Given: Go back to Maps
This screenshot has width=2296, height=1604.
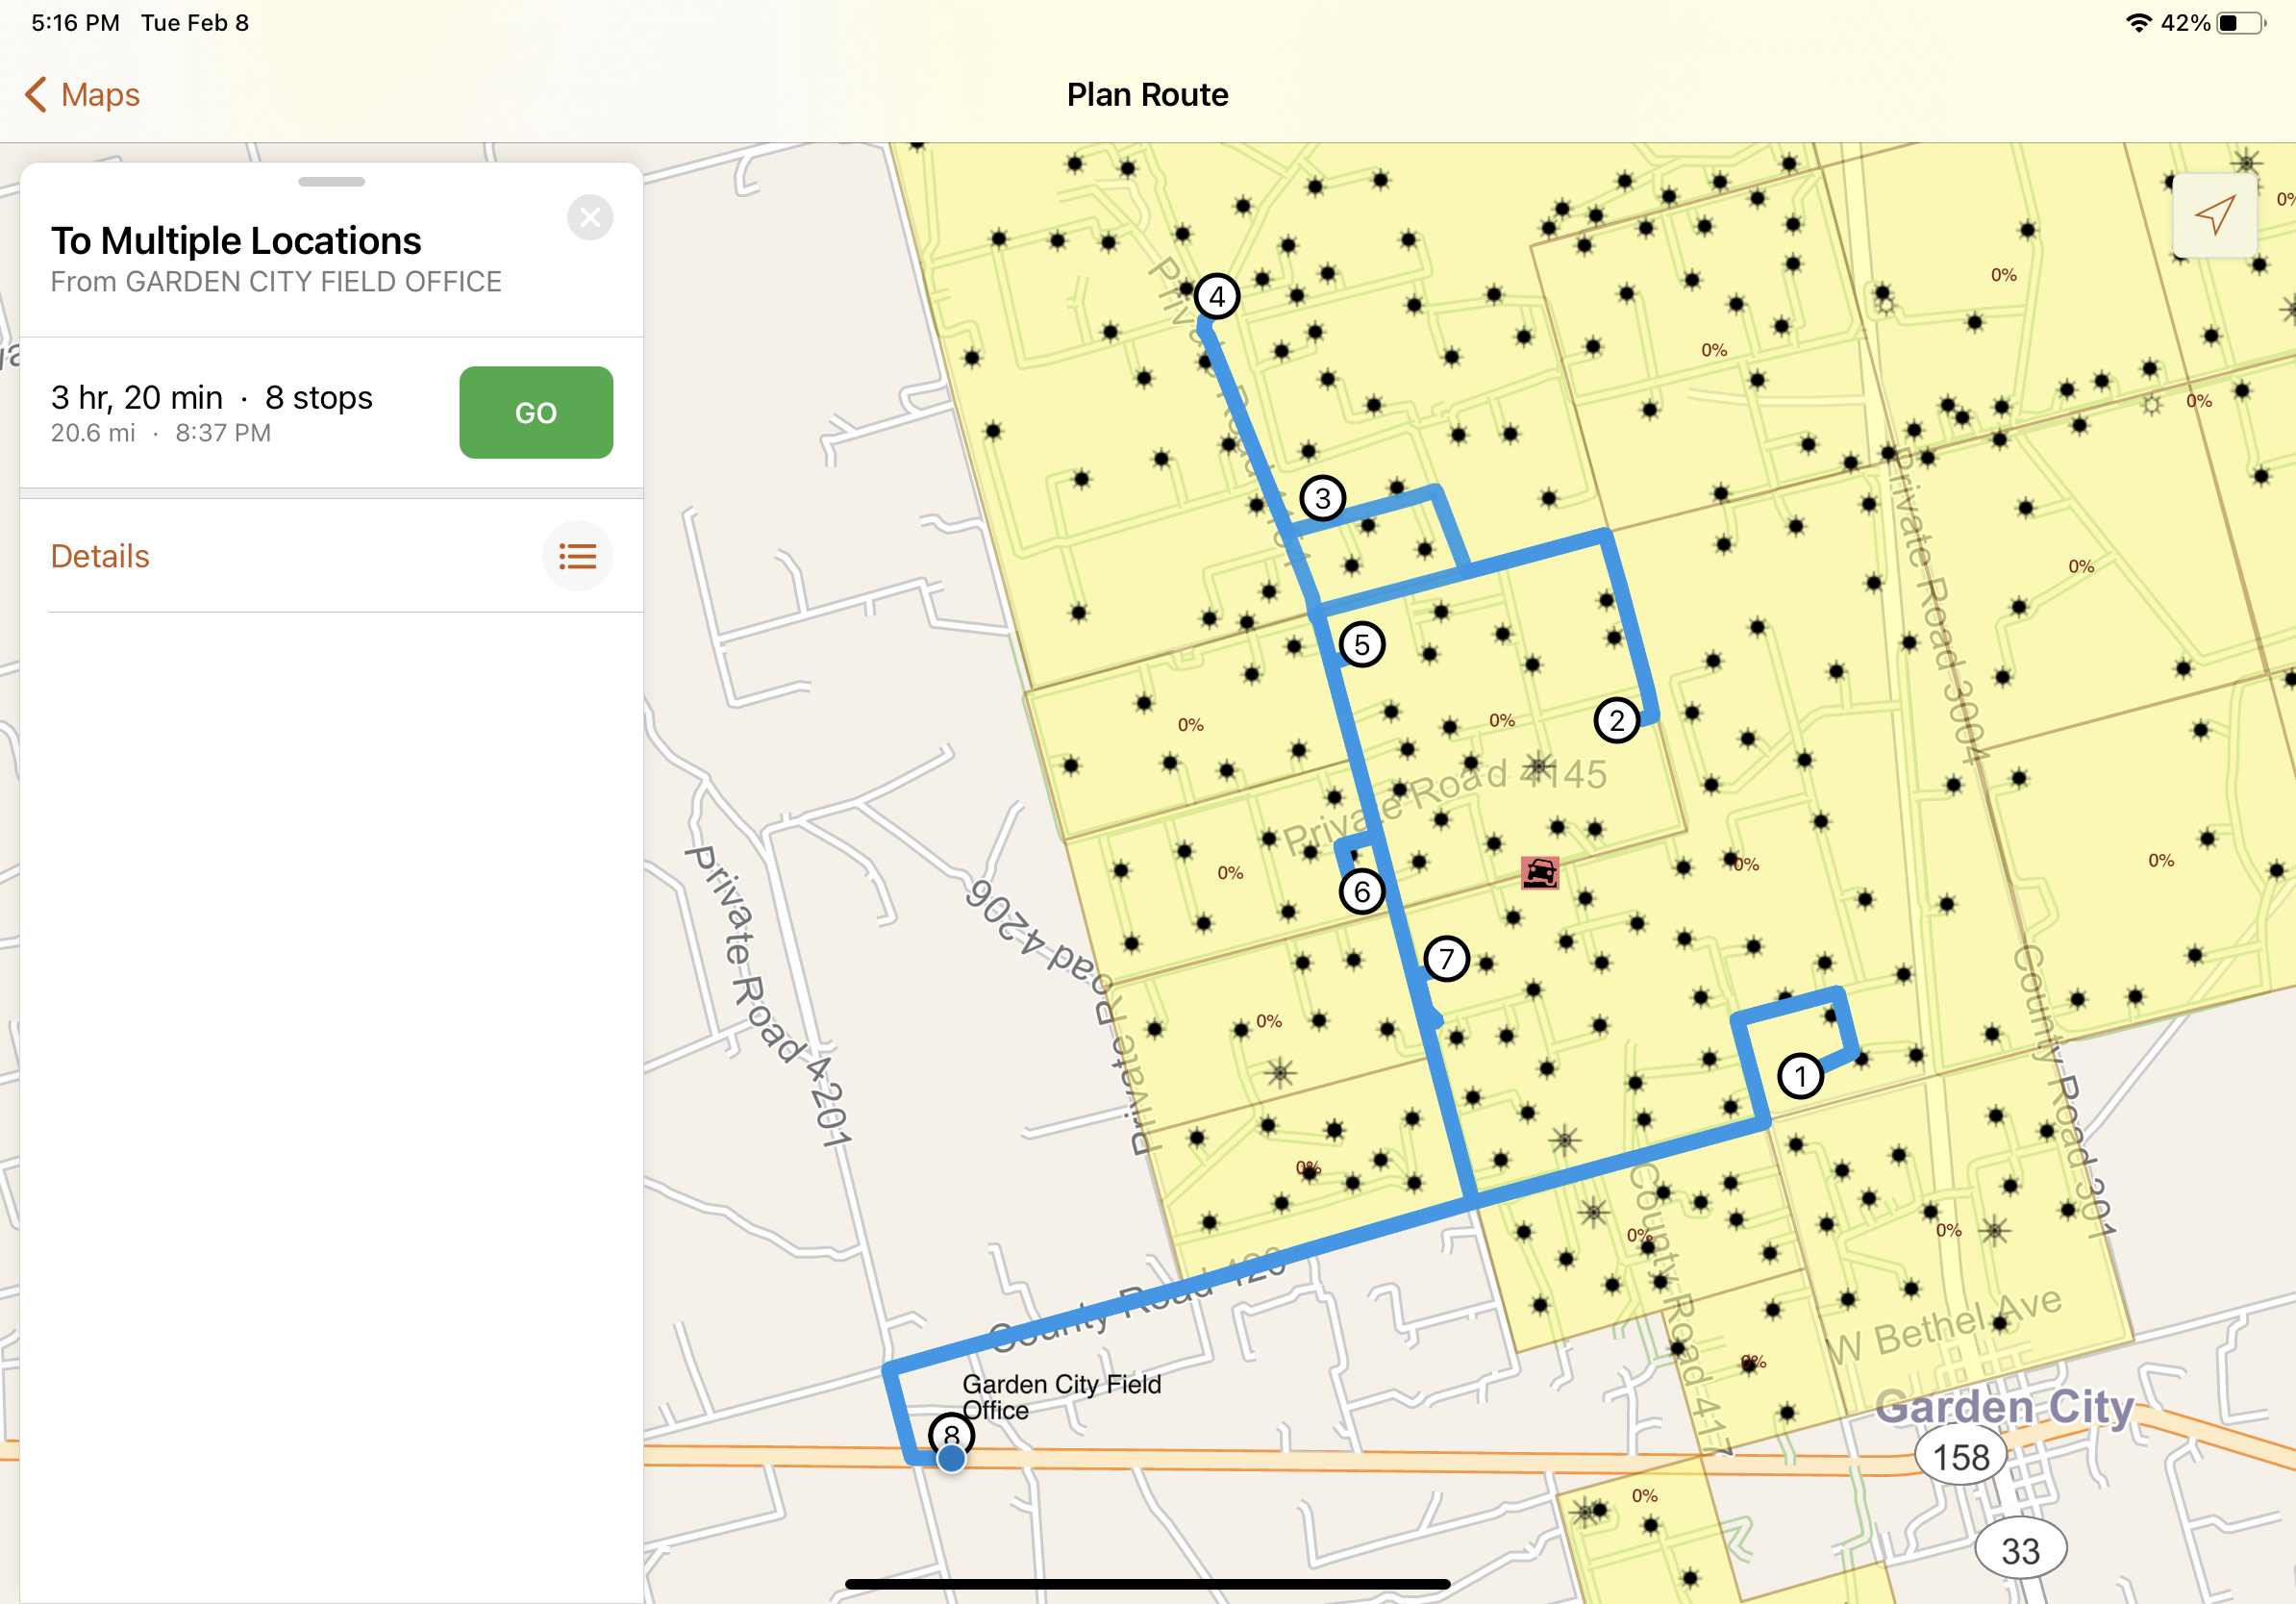Looking at the screenshot, I should pos(82,95).
